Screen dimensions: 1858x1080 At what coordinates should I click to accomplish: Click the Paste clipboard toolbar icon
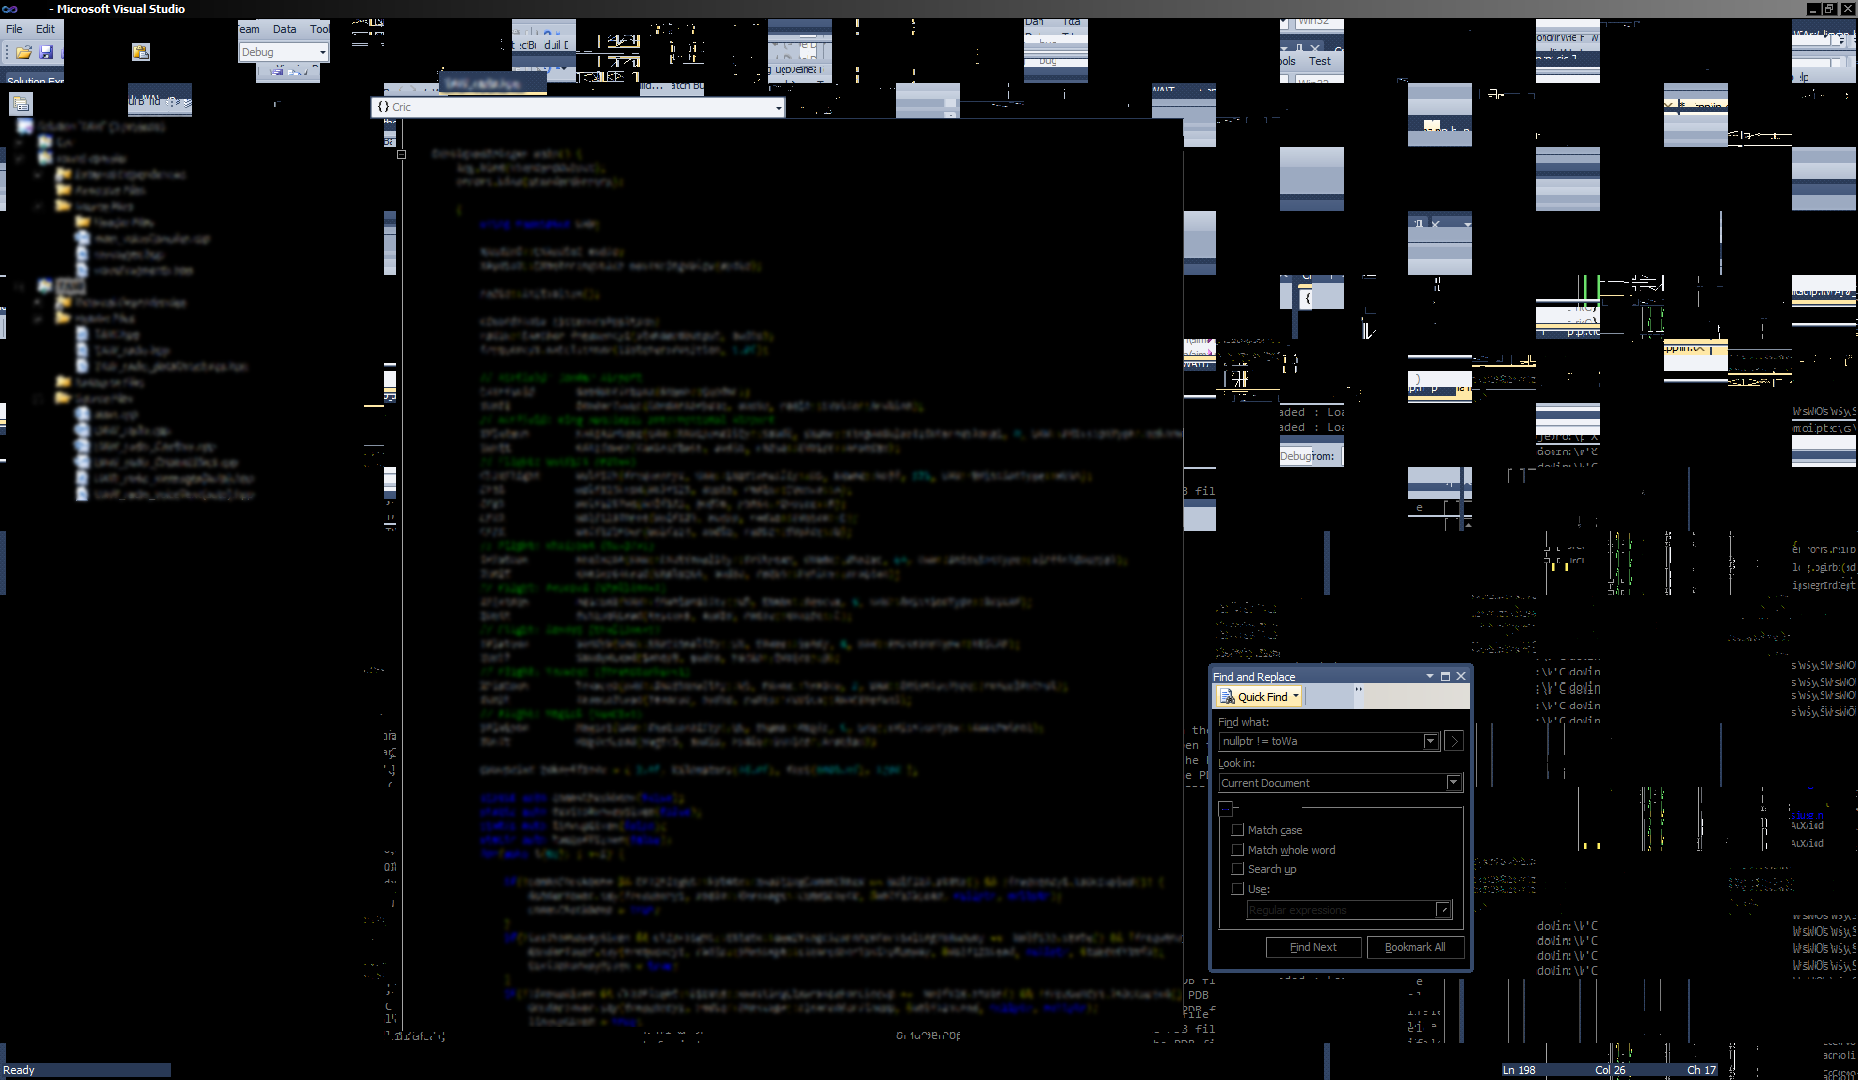pos(141,52)
